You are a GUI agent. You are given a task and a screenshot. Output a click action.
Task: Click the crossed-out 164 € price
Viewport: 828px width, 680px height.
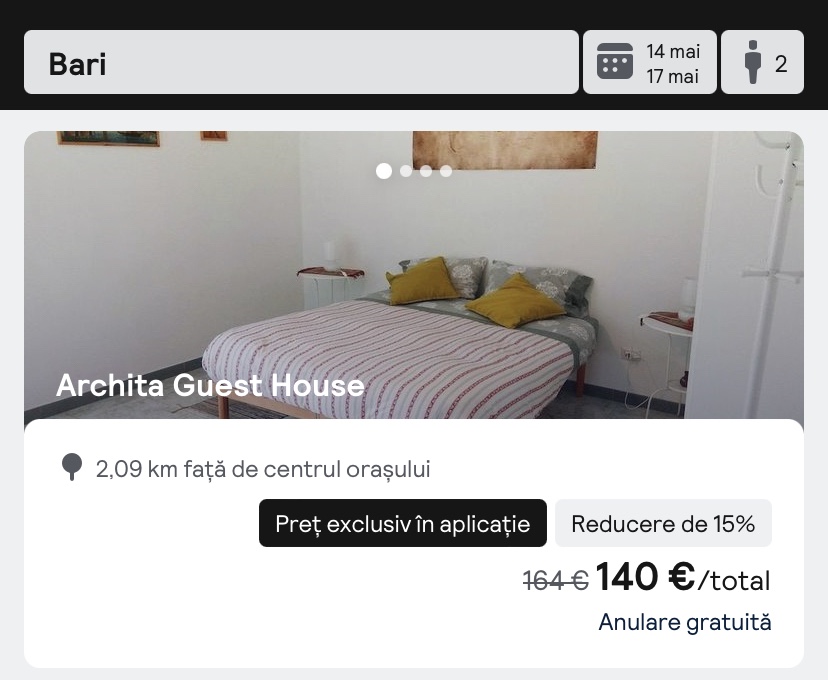coord(556,581)
